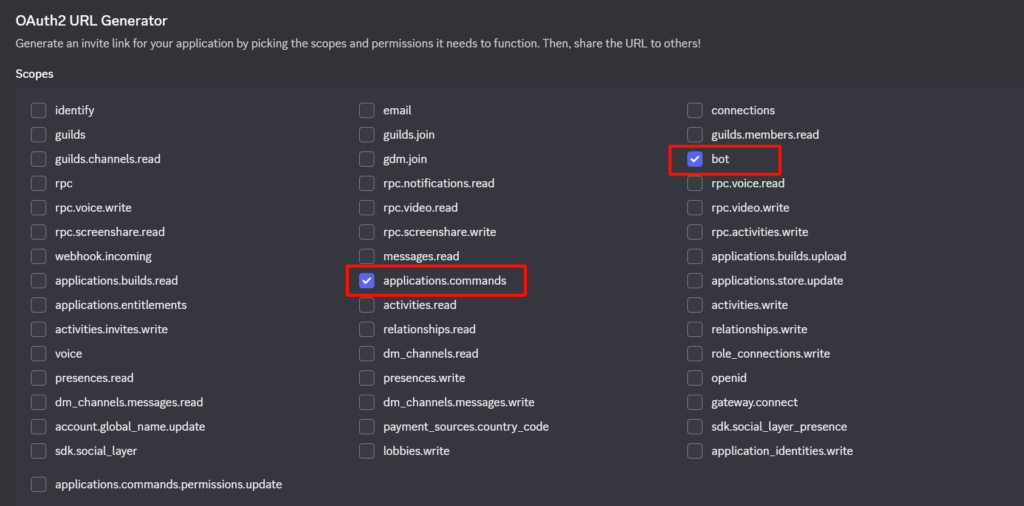Check the sdk.social_layer_presence box

coord(695,427)
